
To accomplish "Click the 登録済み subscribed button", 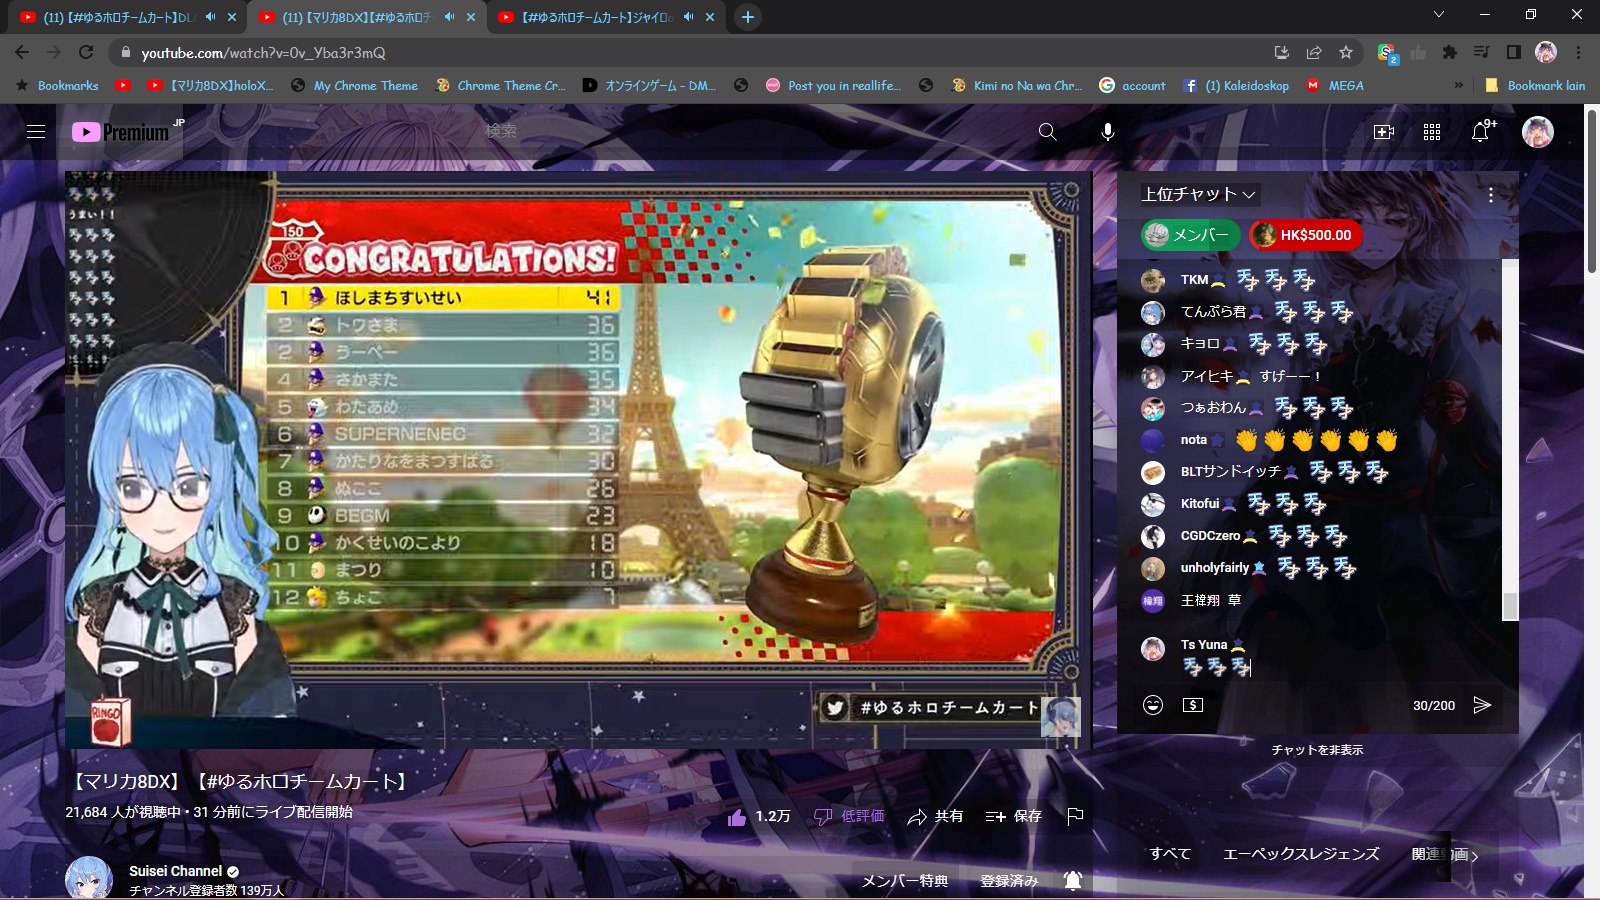I will coord(1009,880).
